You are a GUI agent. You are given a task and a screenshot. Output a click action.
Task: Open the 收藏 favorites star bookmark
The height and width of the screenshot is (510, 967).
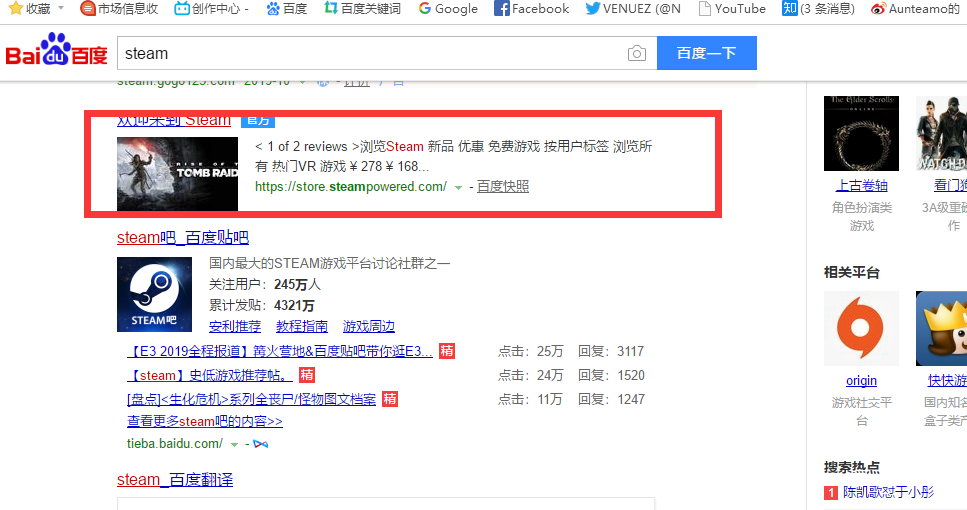pyautogui.click(x=29, y=9)
